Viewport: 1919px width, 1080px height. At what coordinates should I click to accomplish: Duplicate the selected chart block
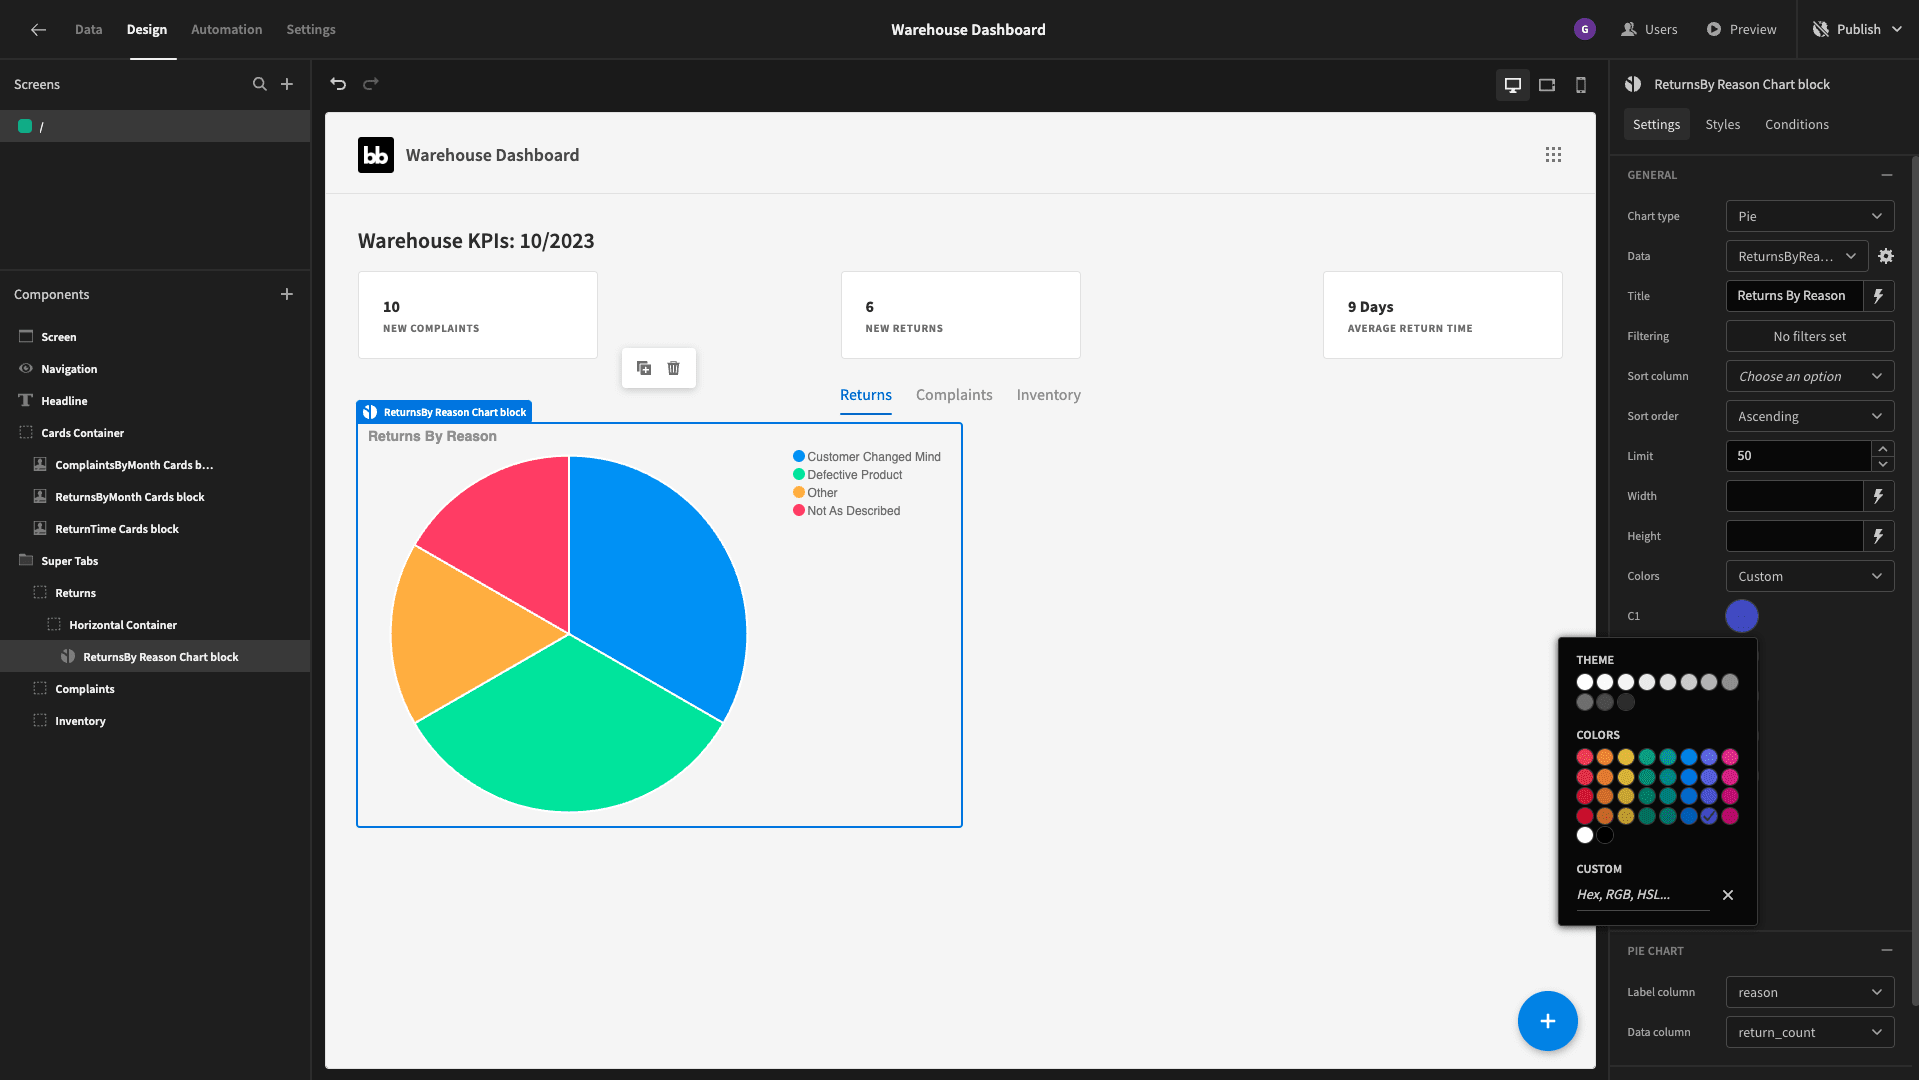(x=644, y=368)
